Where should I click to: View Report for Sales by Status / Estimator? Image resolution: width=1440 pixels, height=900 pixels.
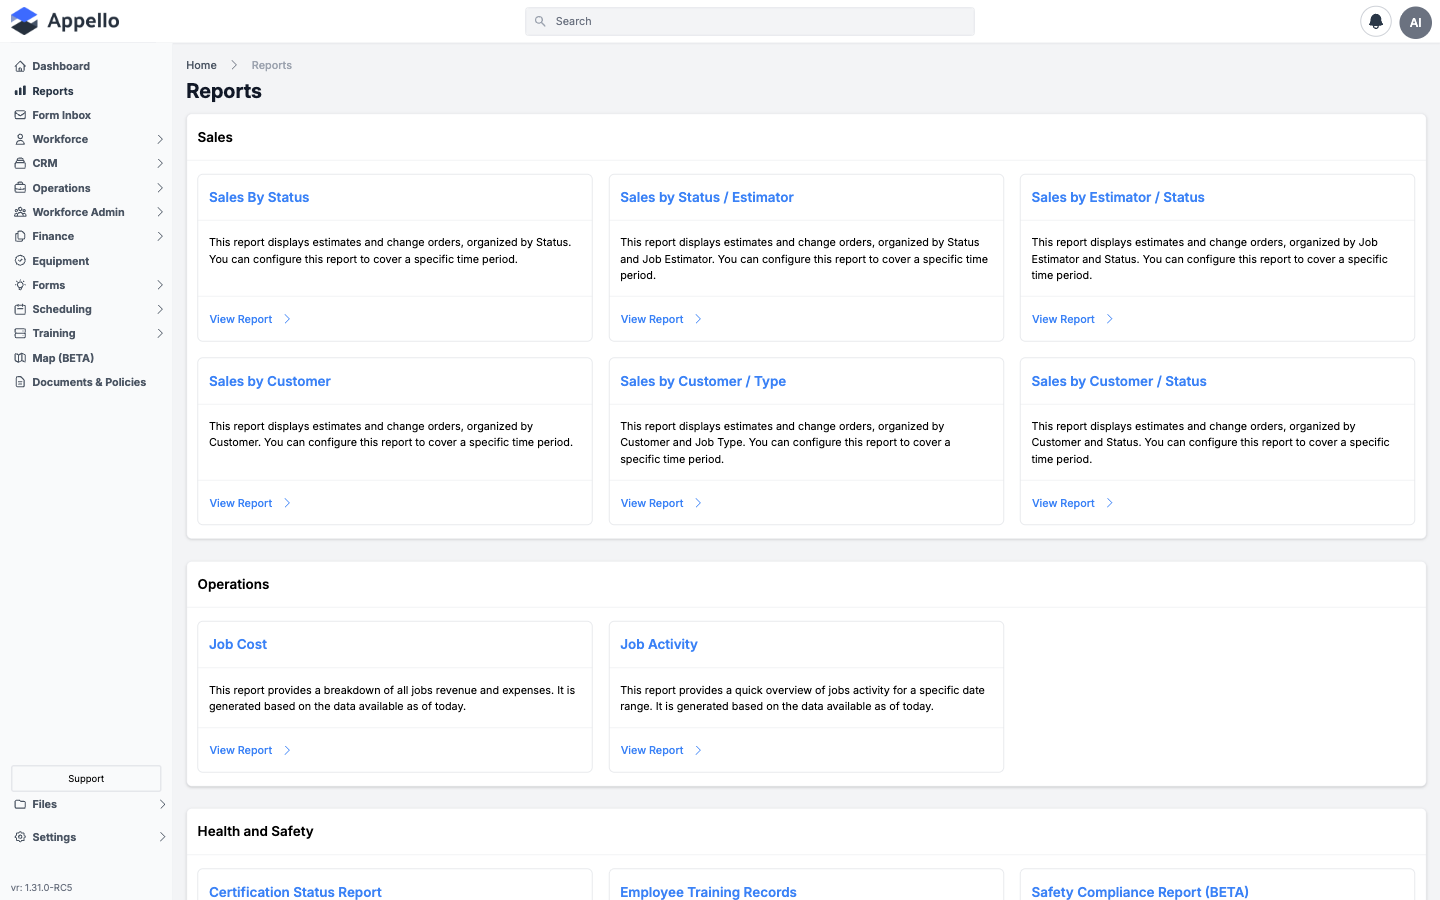[x=652, y=319]
